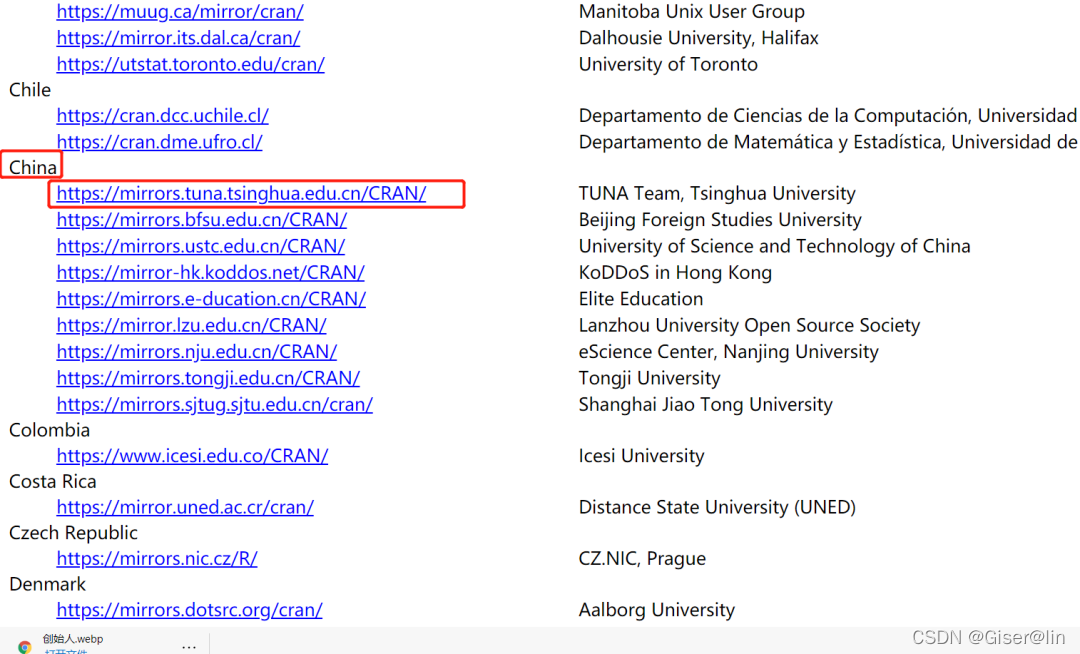1080x654 pixels.
Task: Open the cran.dcc.uchile.cl mirror link
Action: click(x=163, y=116)
